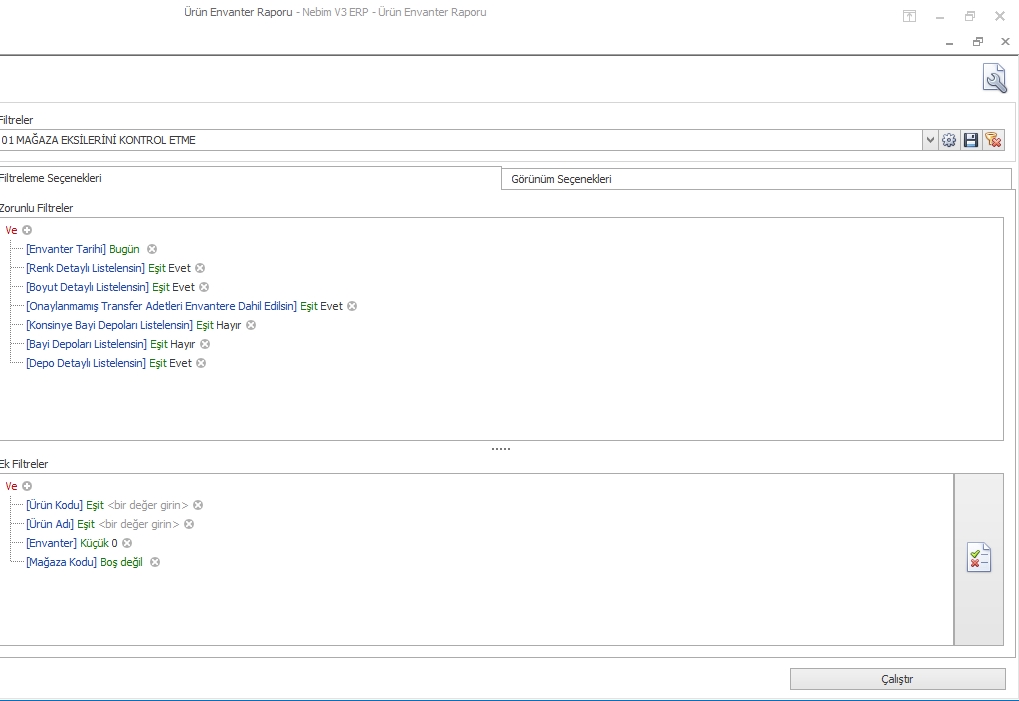This screenshot has width=1019, height=701.
Task: Clear filter using funnel delete icon
Action: [x=993, y=140]
